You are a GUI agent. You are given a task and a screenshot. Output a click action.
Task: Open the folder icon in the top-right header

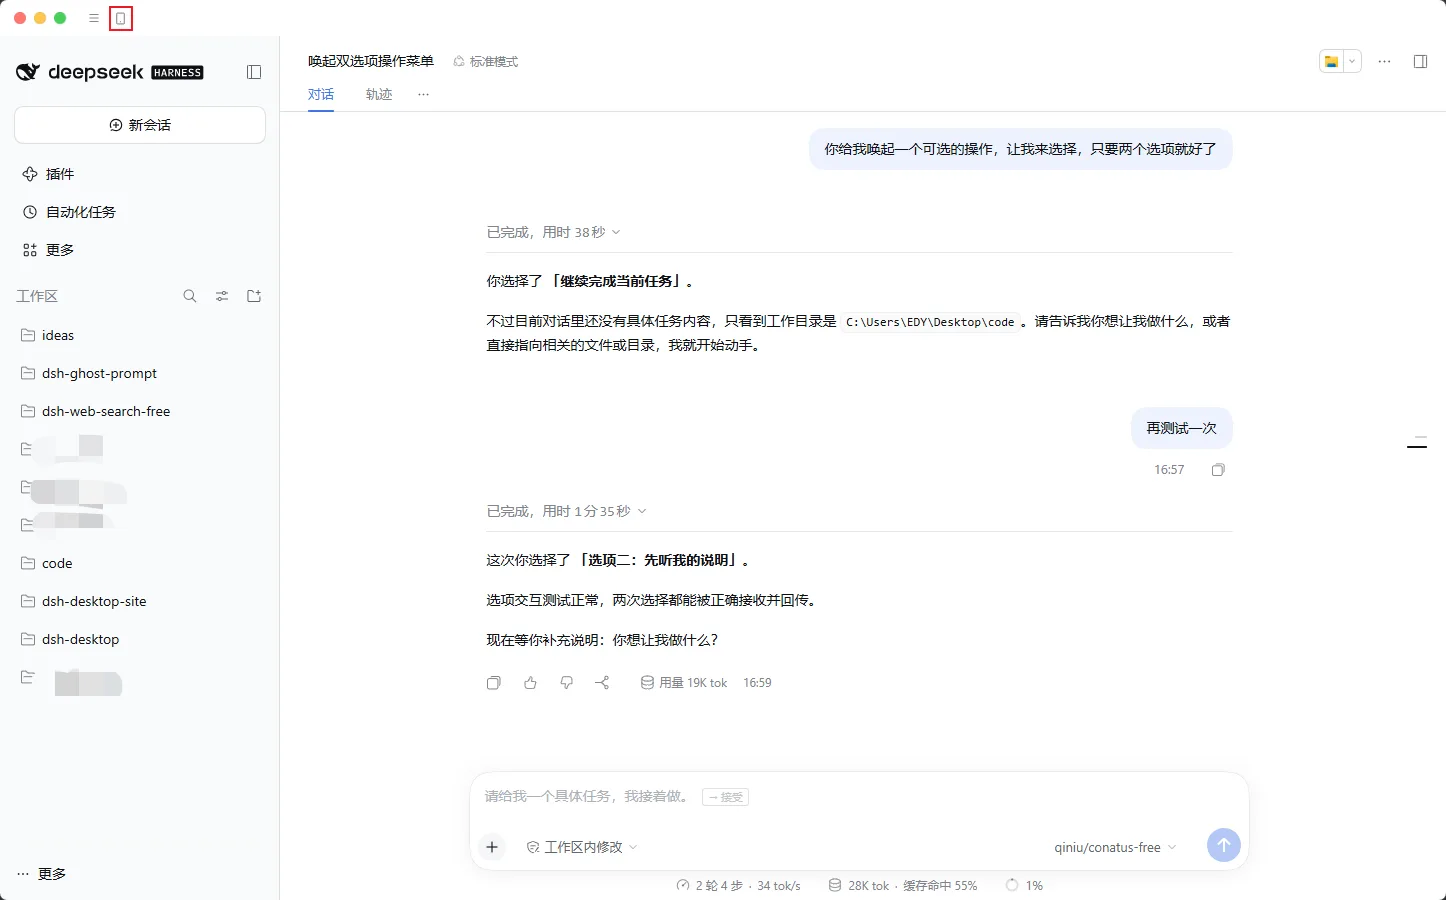pyautogui.click(x=1331, y=61)
